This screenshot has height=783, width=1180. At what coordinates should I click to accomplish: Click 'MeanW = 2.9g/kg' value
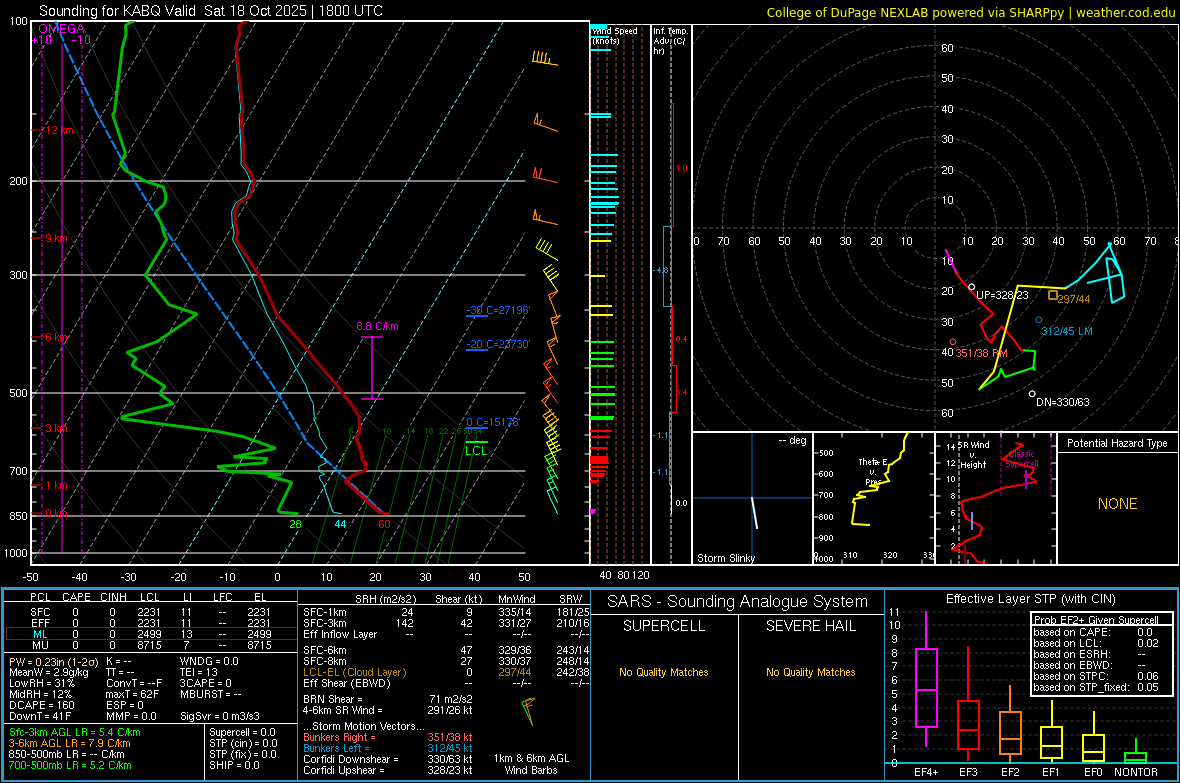(x=49, y=672)
